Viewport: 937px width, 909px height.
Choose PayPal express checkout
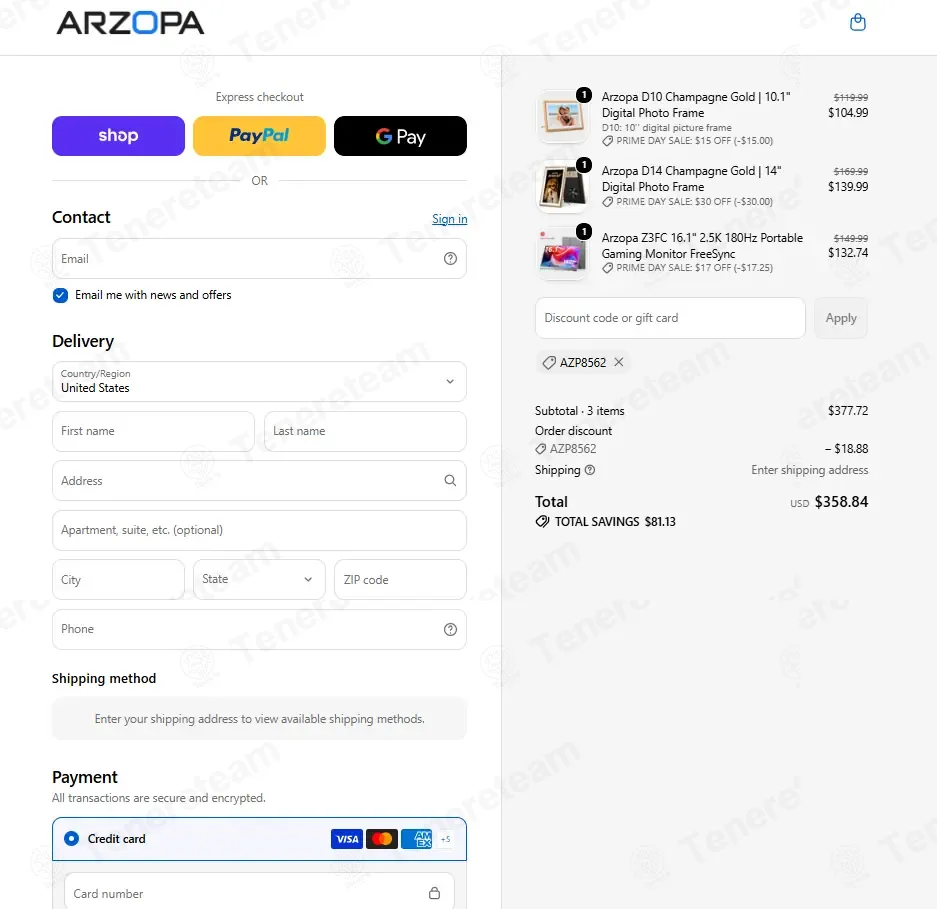[259, 136]
